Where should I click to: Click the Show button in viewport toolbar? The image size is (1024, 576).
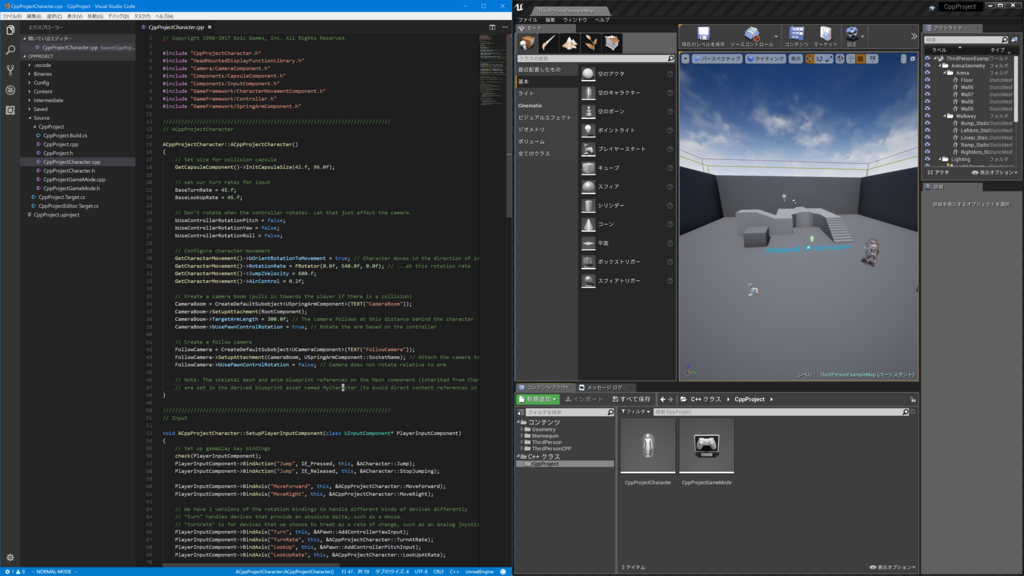(795, 59)
